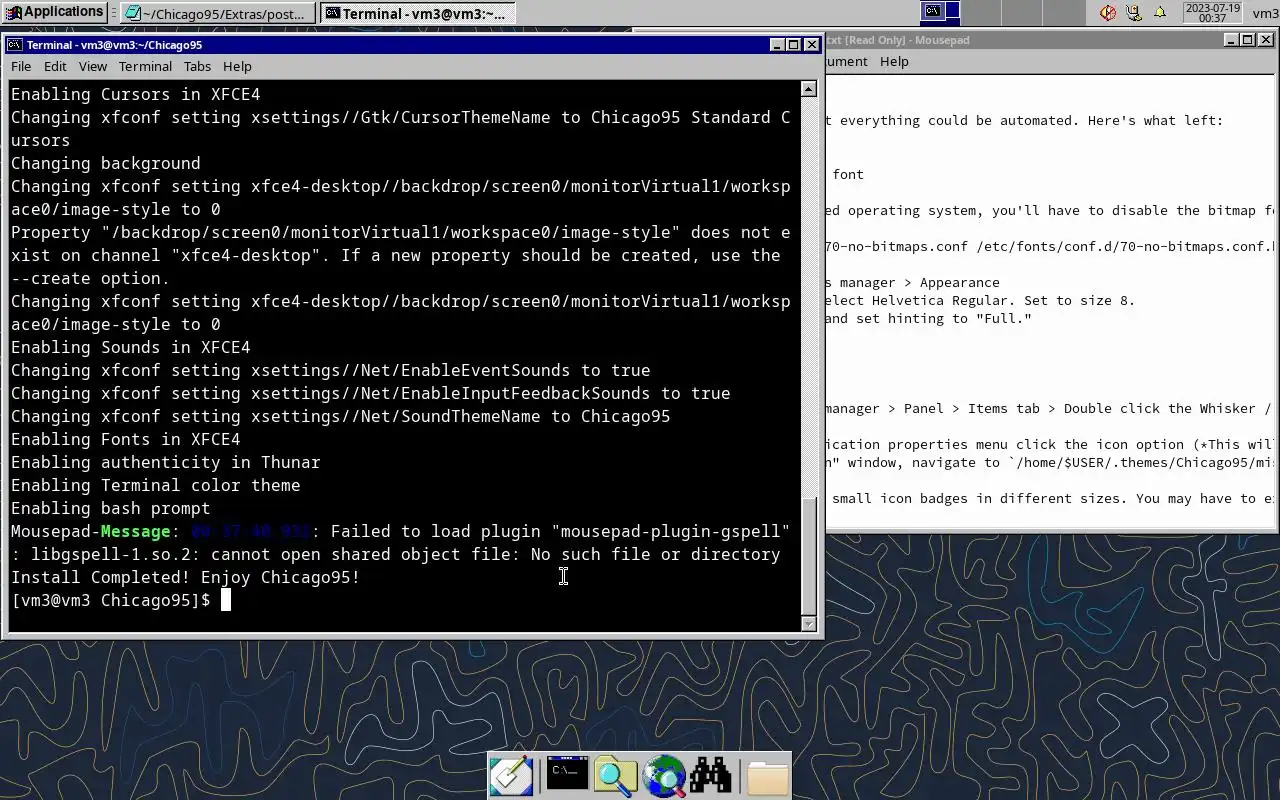Open the Applications menu in the panel
The image size is (1280, 800).
pyautogui.click(x=54, y=12)
